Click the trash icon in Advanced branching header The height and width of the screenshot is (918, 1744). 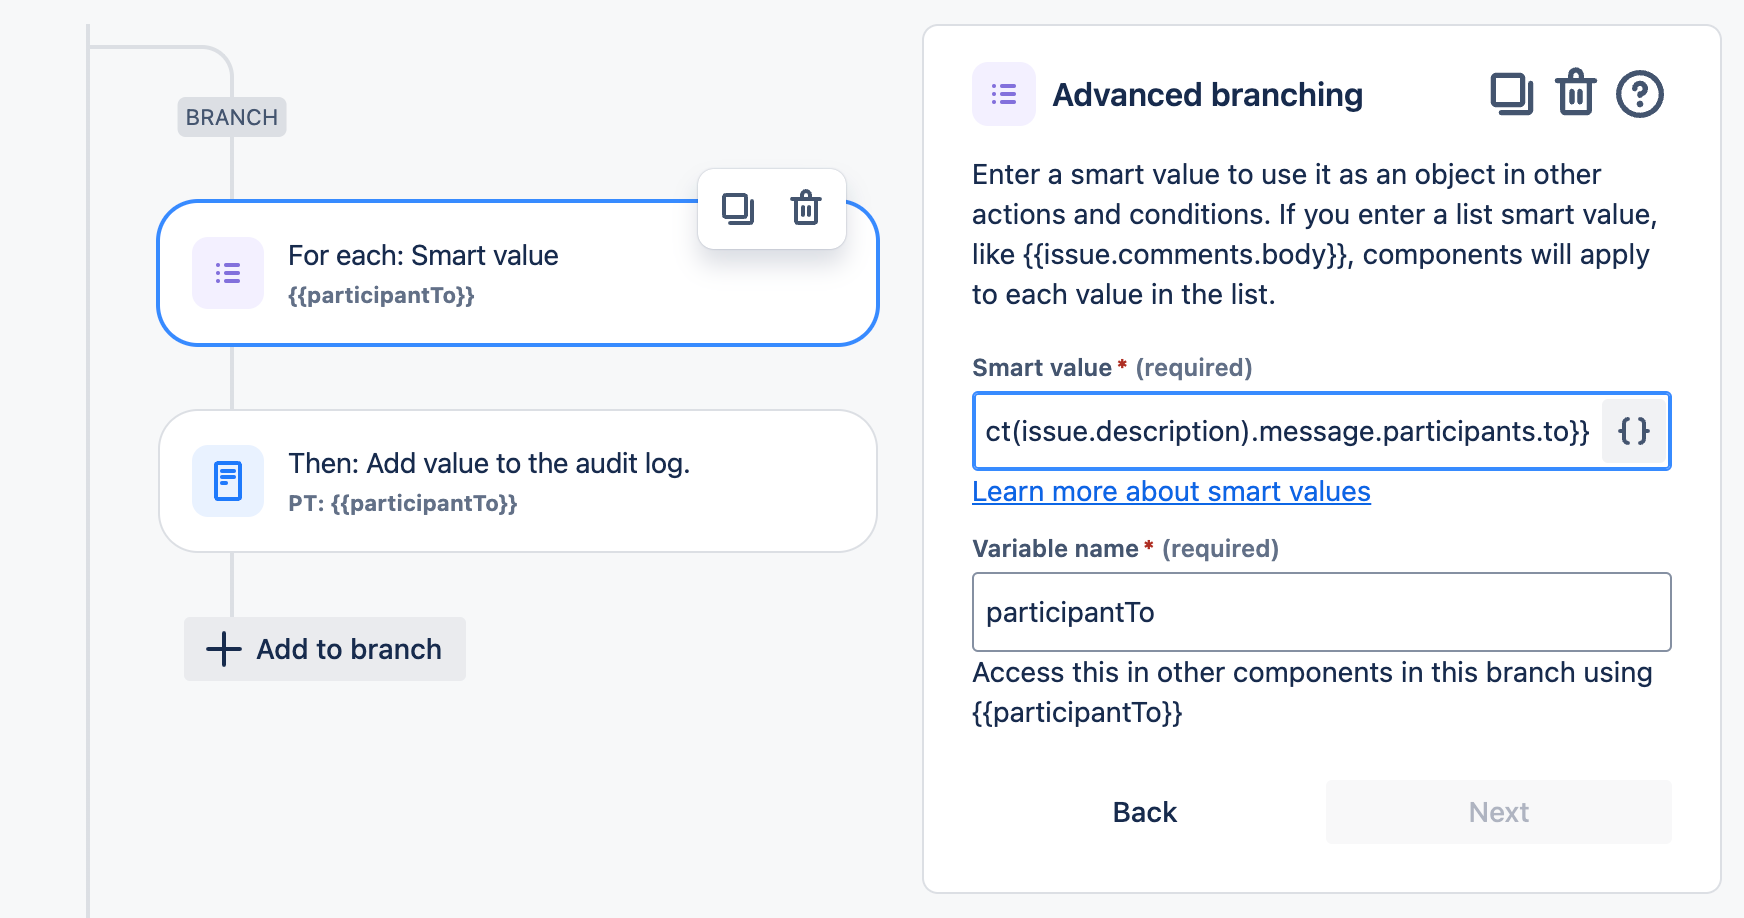point(1576,93)
